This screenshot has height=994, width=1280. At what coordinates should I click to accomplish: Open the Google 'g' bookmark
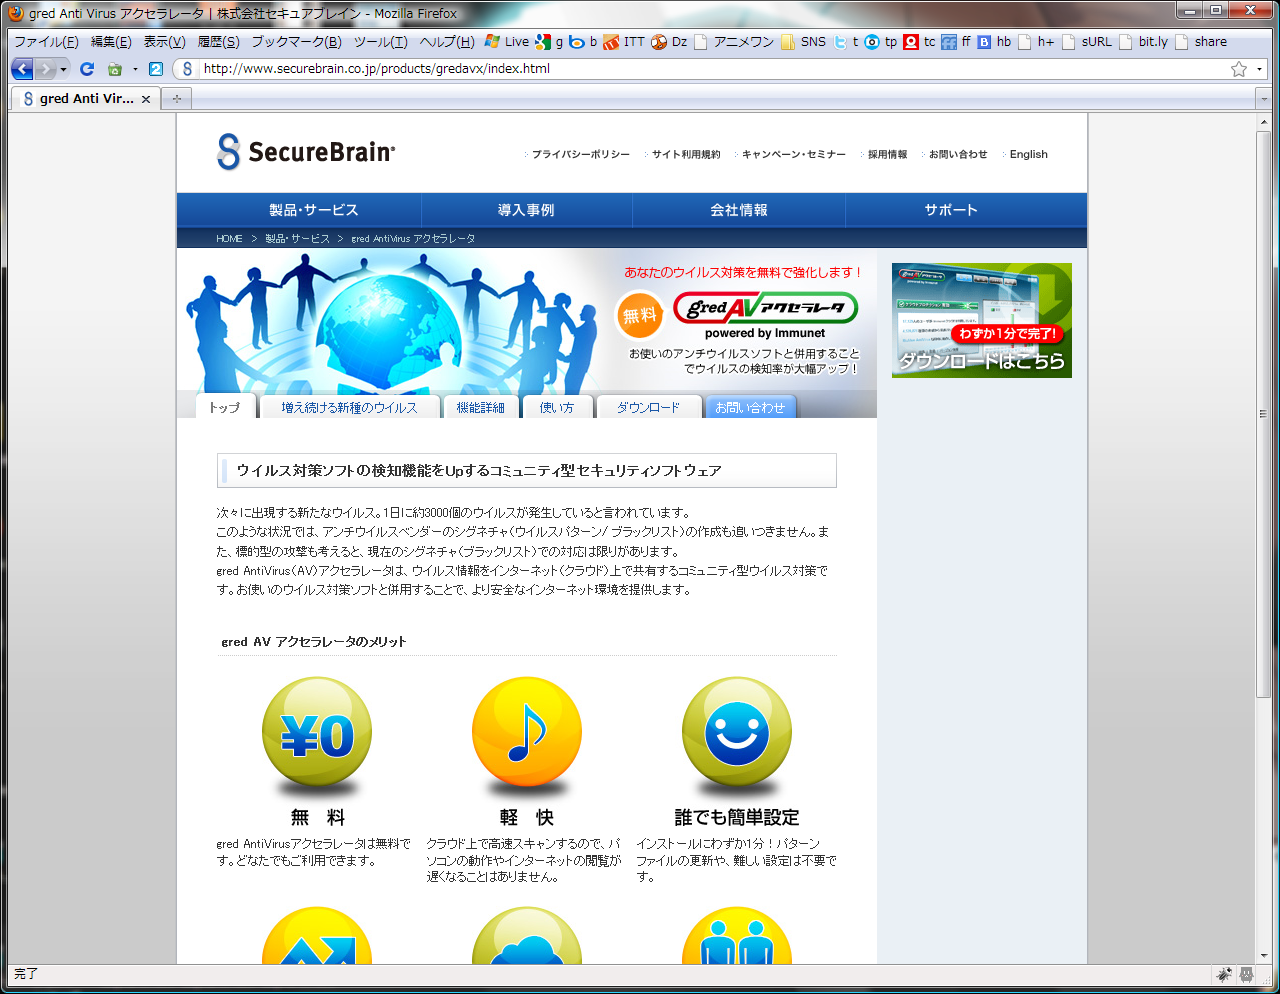549,42
